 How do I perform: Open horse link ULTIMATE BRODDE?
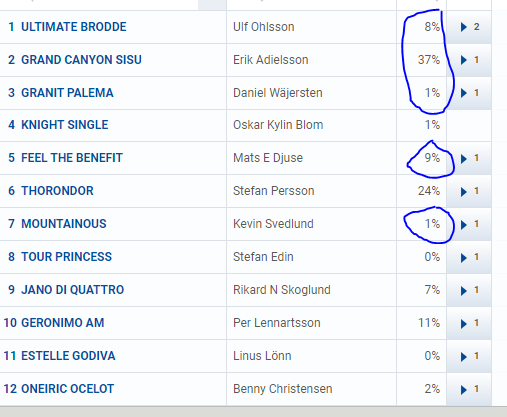coord(74,27)
